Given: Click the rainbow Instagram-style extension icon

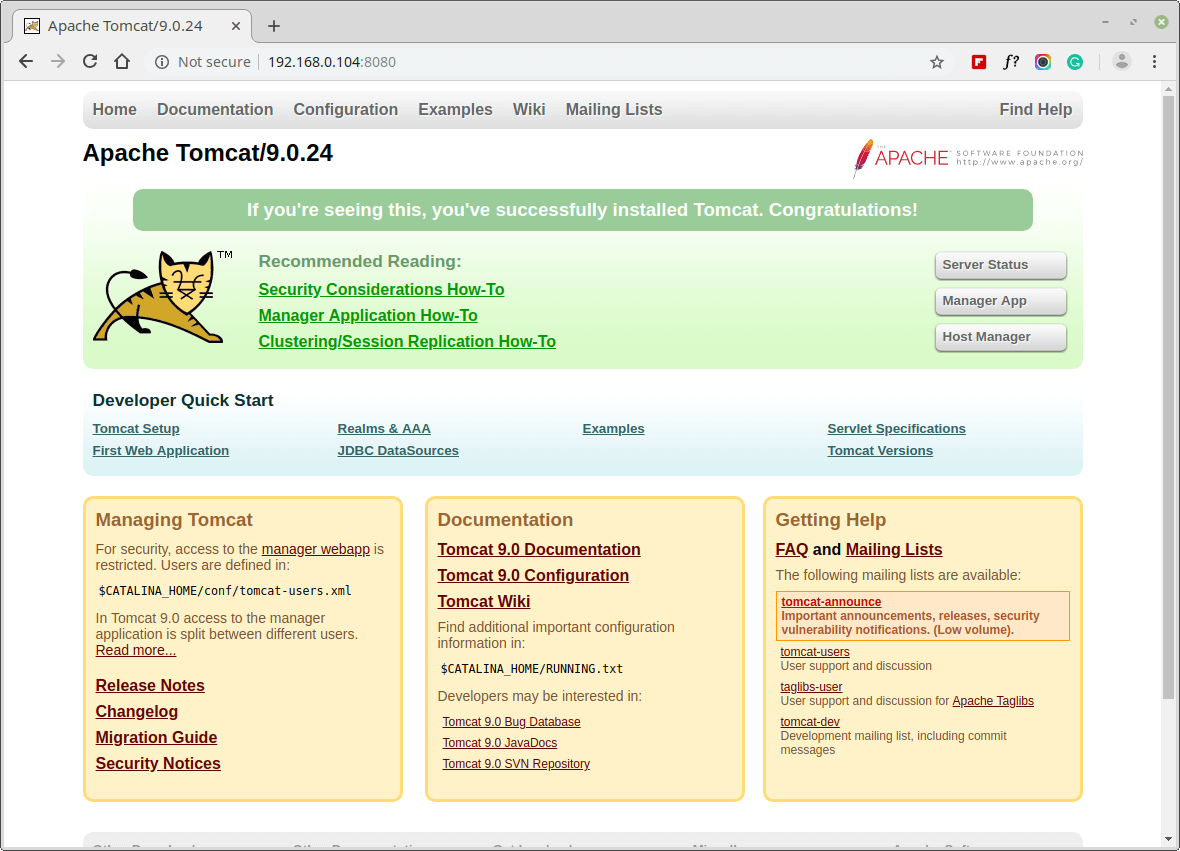Looking at the screenshot, I should tap(1043, 61).
